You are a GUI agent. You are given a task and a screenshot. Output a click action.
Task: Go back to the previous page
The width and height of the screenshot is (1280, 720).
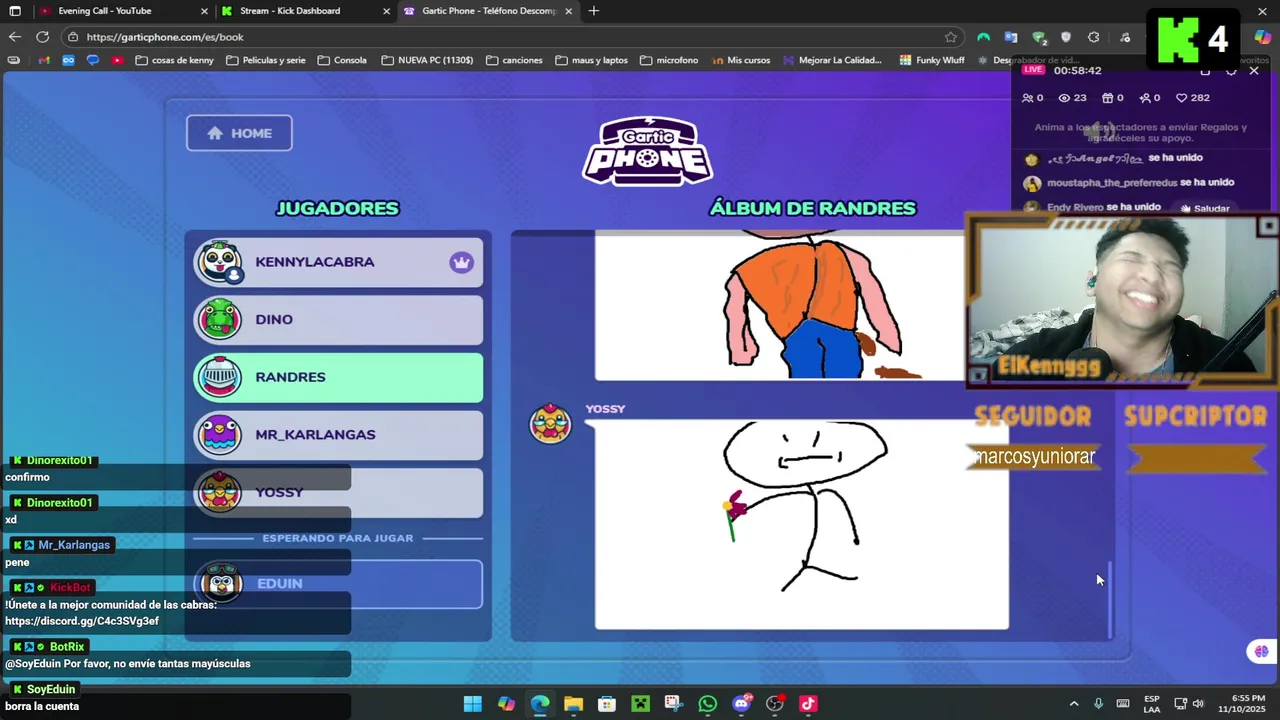pos(15,37)
